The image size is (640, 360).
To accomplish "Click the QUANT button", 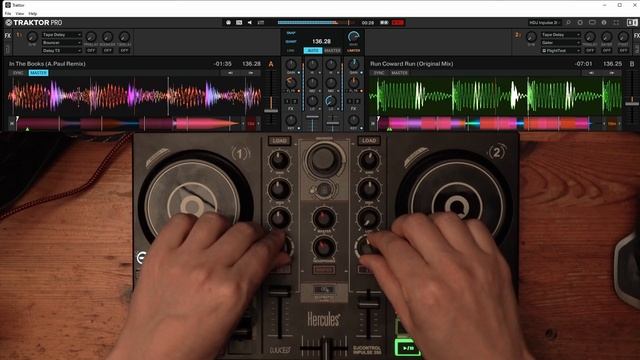I will pos(291,41).
